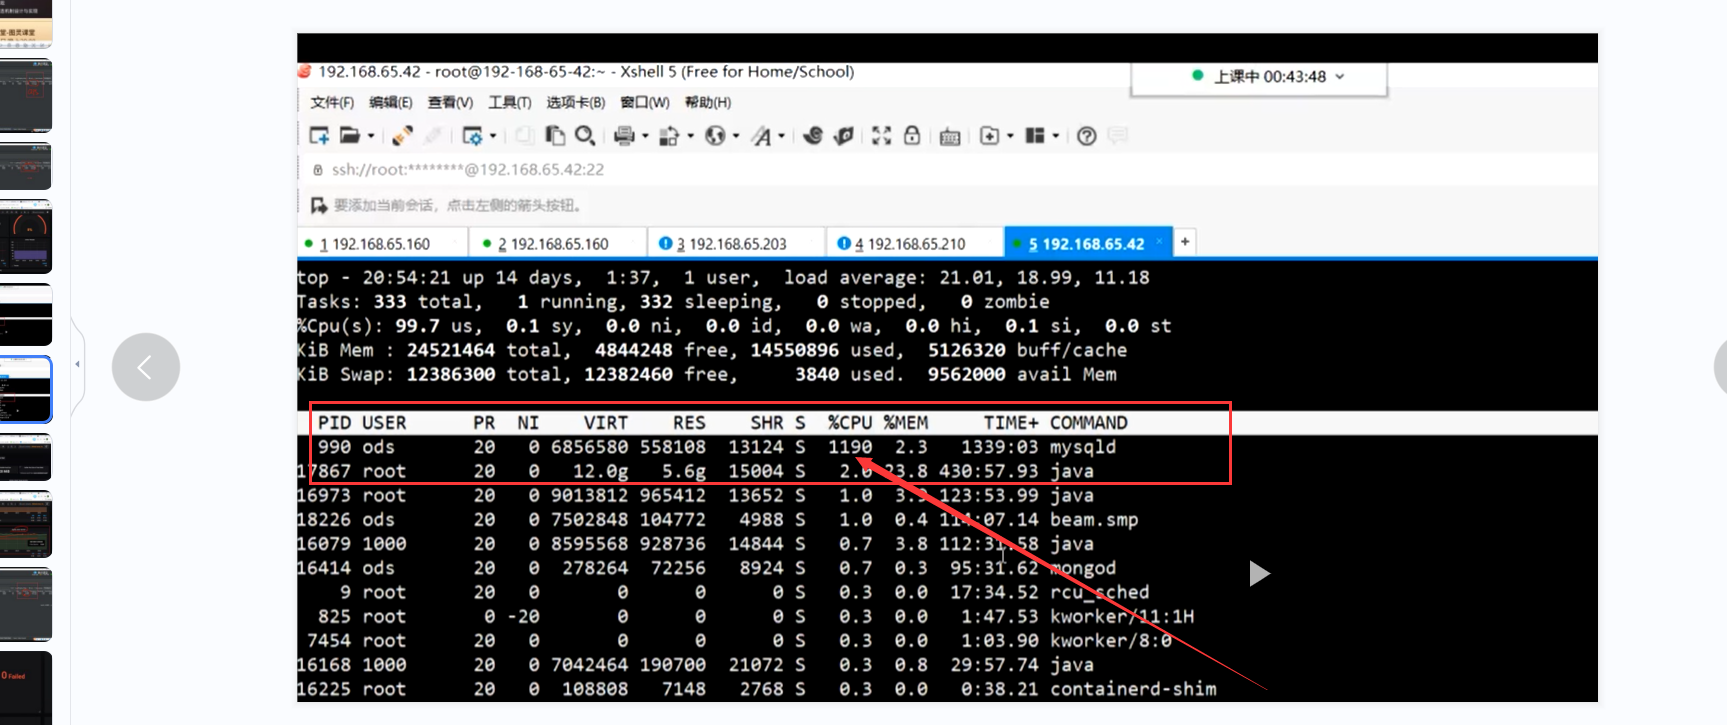Click the video play triangle button
The width and height of the screenshot is (1727, 725).
coord(1259,573)
